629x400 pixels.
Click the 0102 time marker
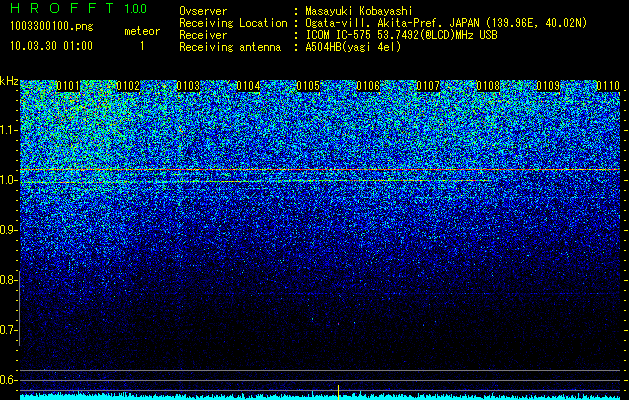(128, 86)
